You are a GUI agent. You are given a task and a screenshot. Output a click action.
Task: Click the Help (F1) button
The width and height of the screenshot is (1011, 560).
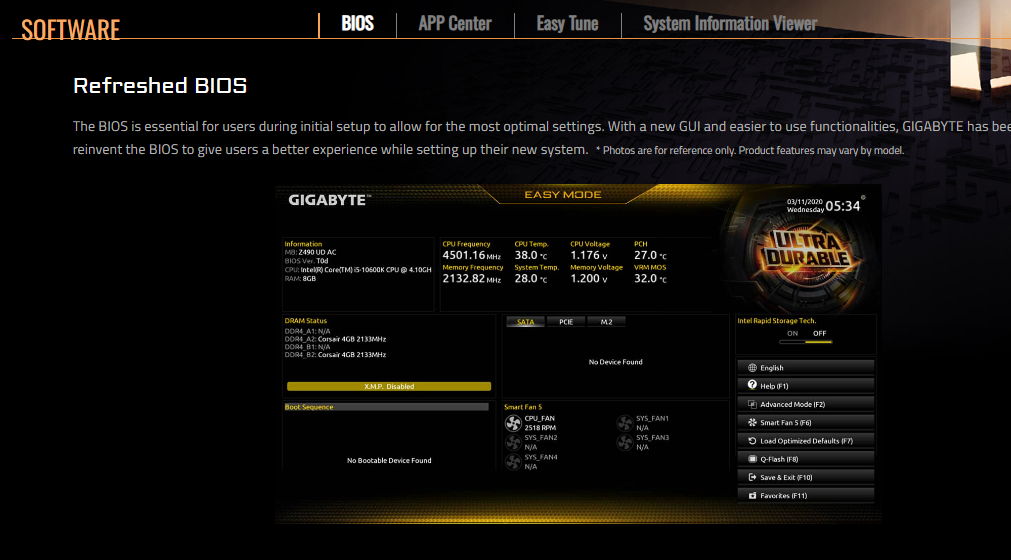805,386
